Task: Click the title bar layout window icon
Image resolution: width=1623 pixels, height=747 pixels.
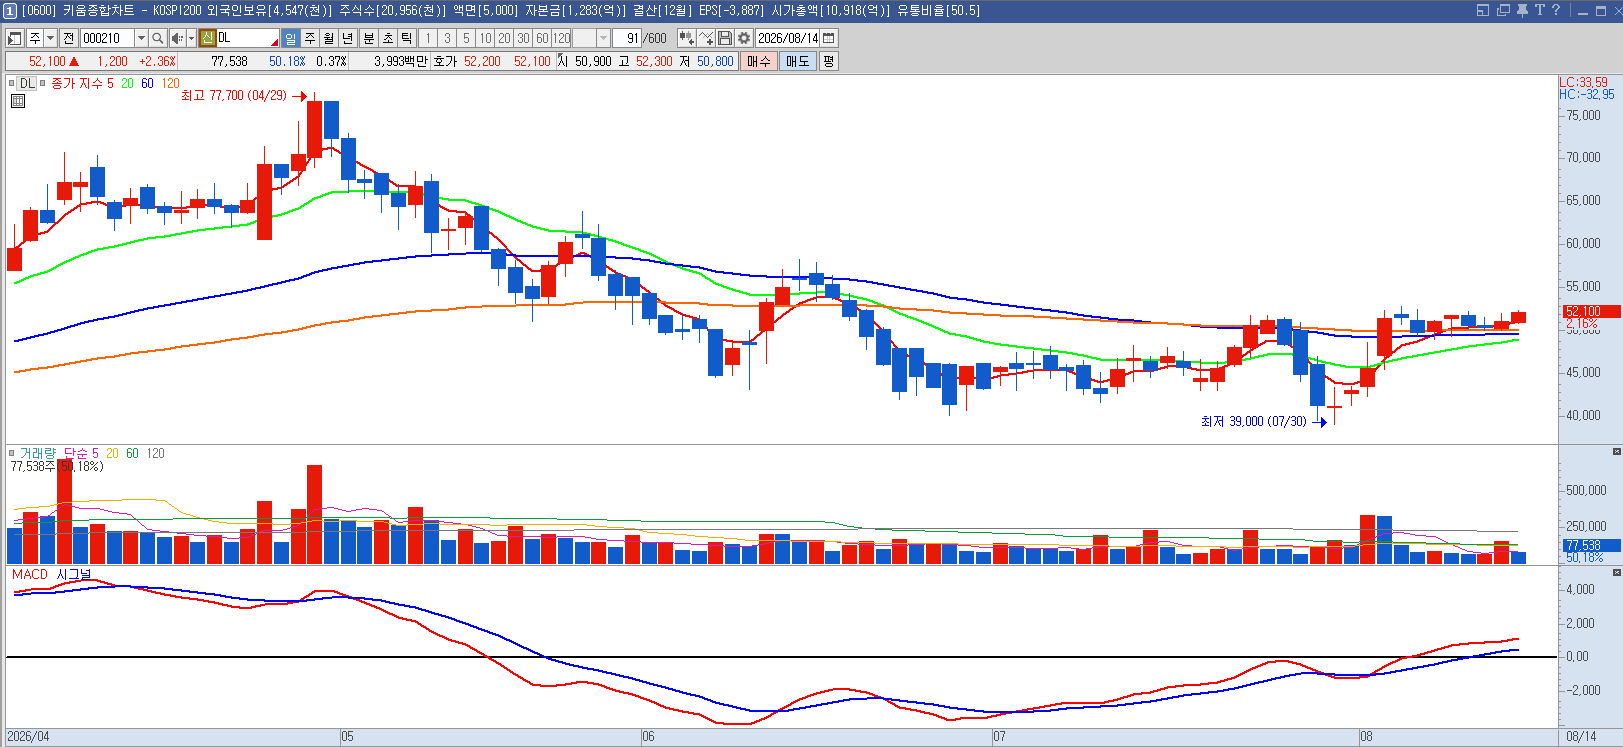Action: click(1483, 10)
